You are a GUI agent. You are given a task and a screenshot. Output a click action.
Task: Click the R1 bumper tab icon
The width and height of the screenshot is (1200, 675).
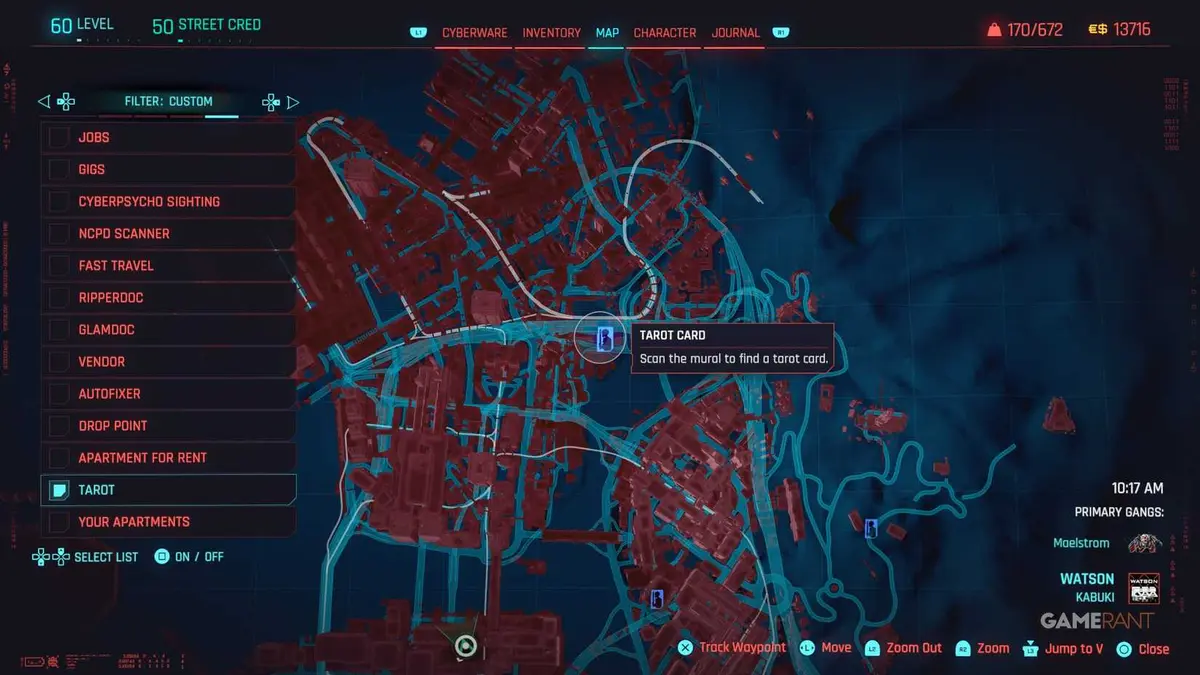pyautogui.click(x=781, y=33)
